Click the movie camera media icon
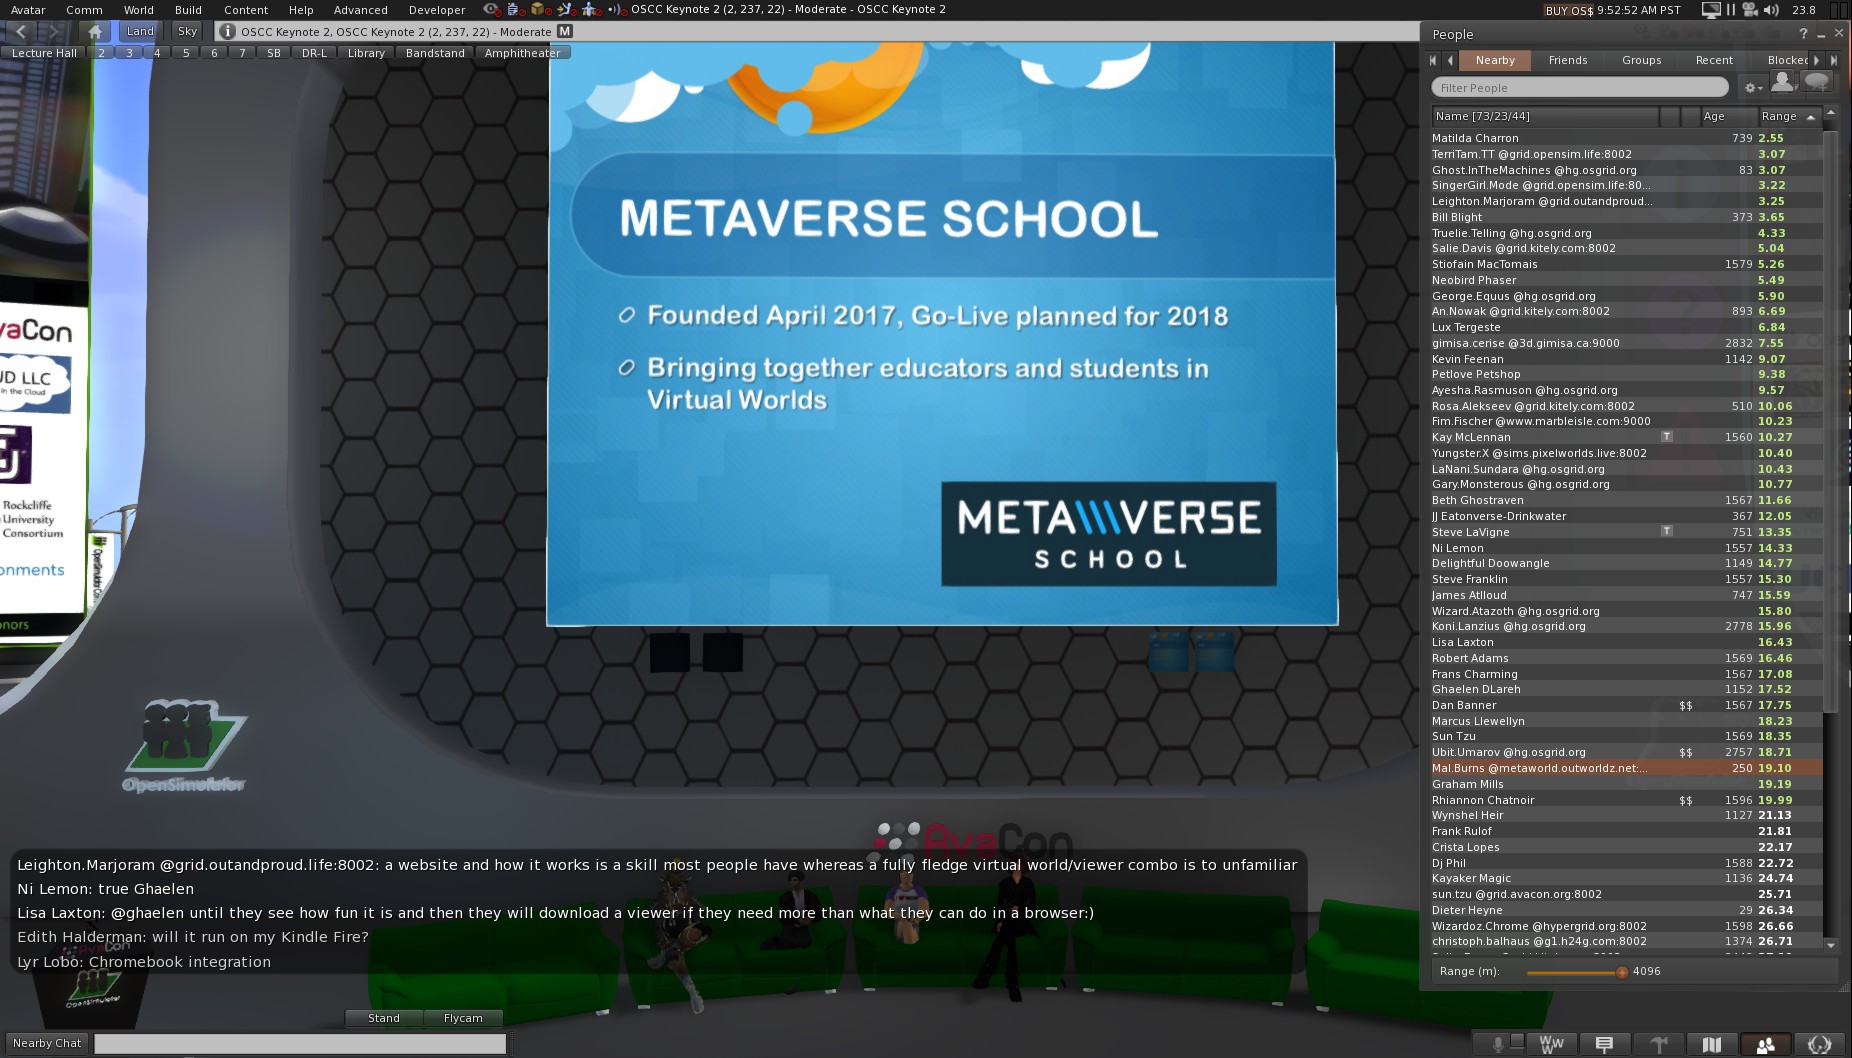 coord(1750,10)
